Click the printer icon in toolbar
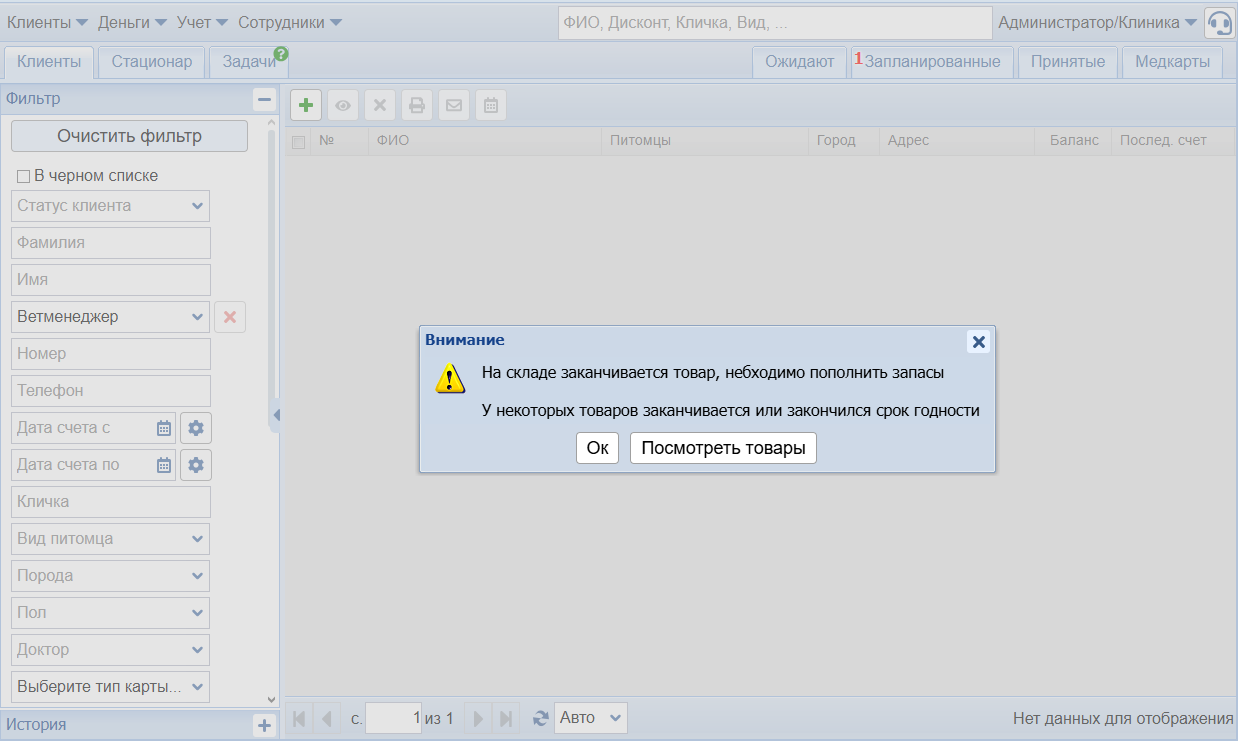The height and width of the screenshot is (741, 1238). pyautogui.click(x=417, y=105)
